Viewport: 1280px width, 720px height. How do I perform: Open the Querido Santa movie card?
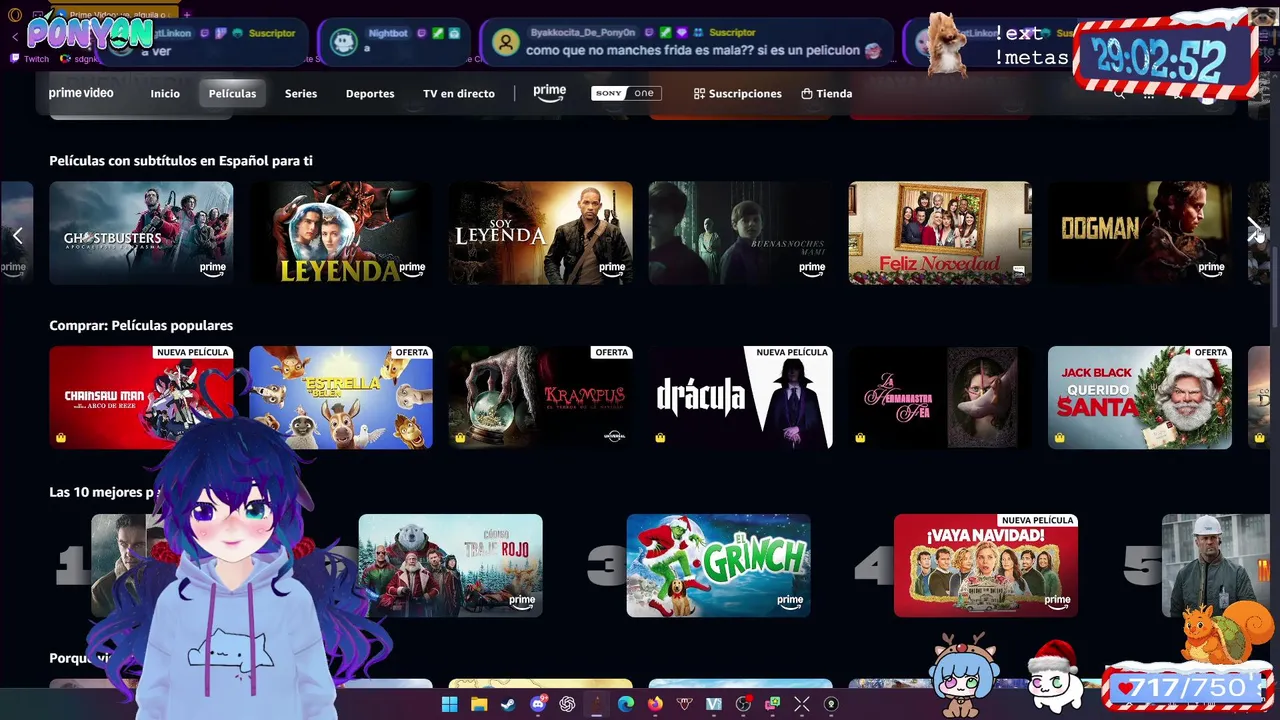(1140, 397)
